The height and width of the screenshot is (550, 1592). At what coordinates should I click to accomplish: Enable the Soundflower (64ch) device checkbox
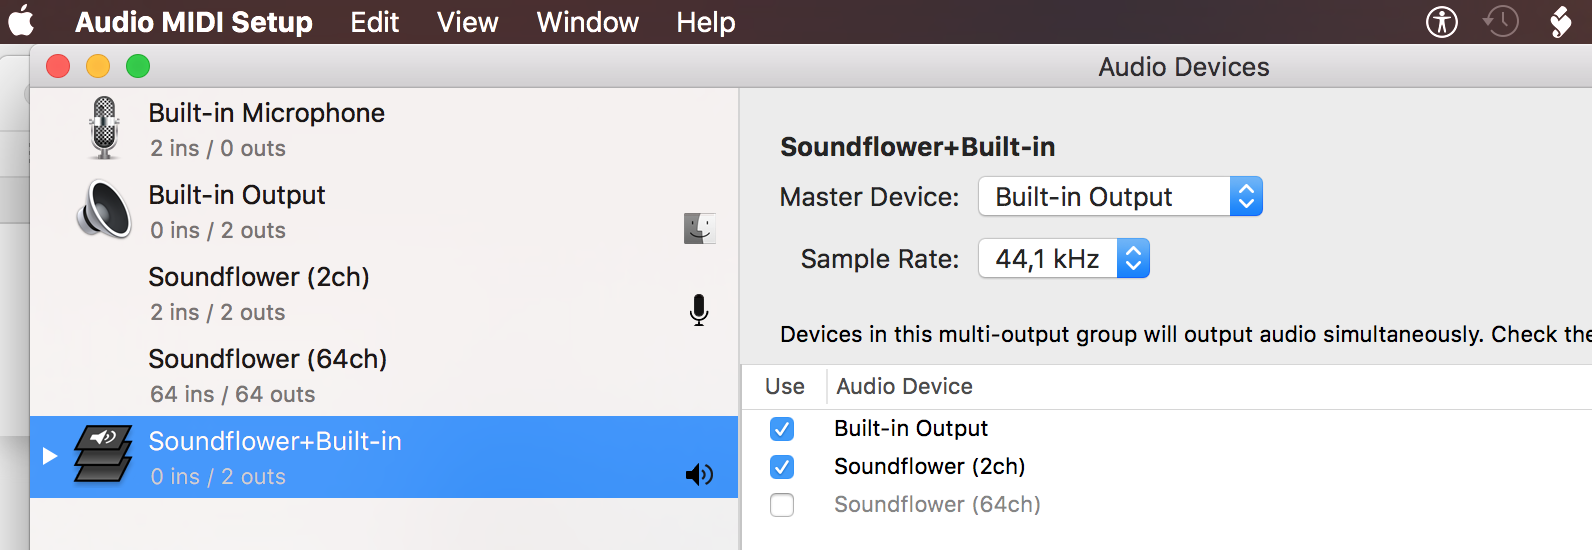(782, 505)
